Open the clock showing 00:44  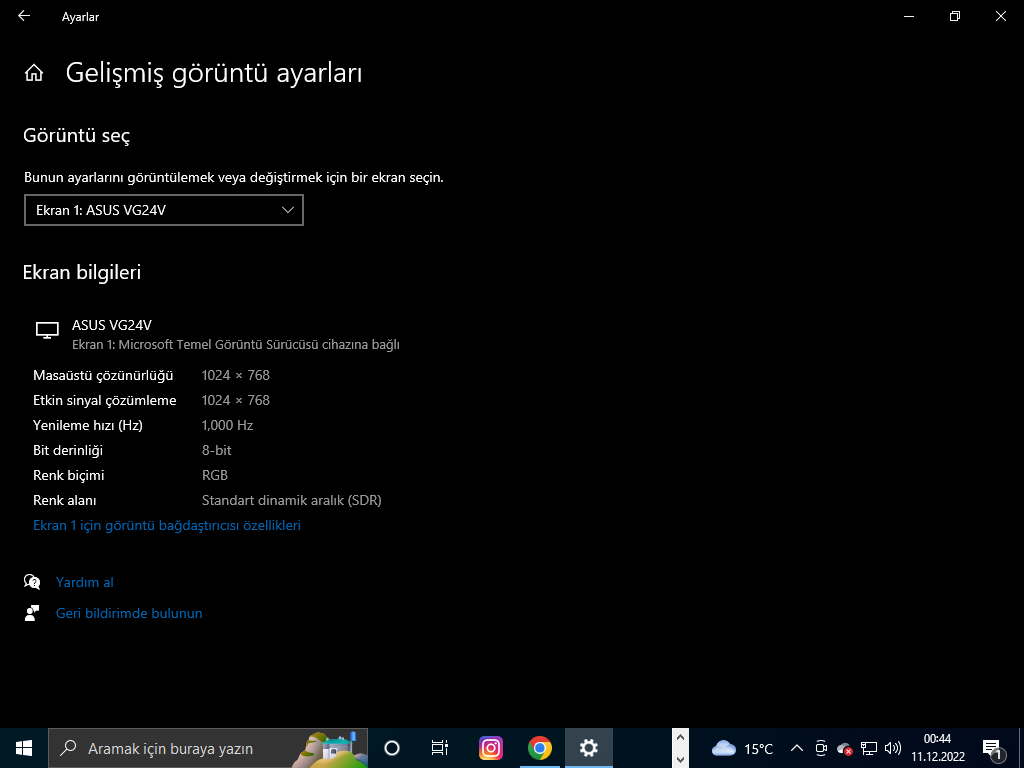coord(938,748)
